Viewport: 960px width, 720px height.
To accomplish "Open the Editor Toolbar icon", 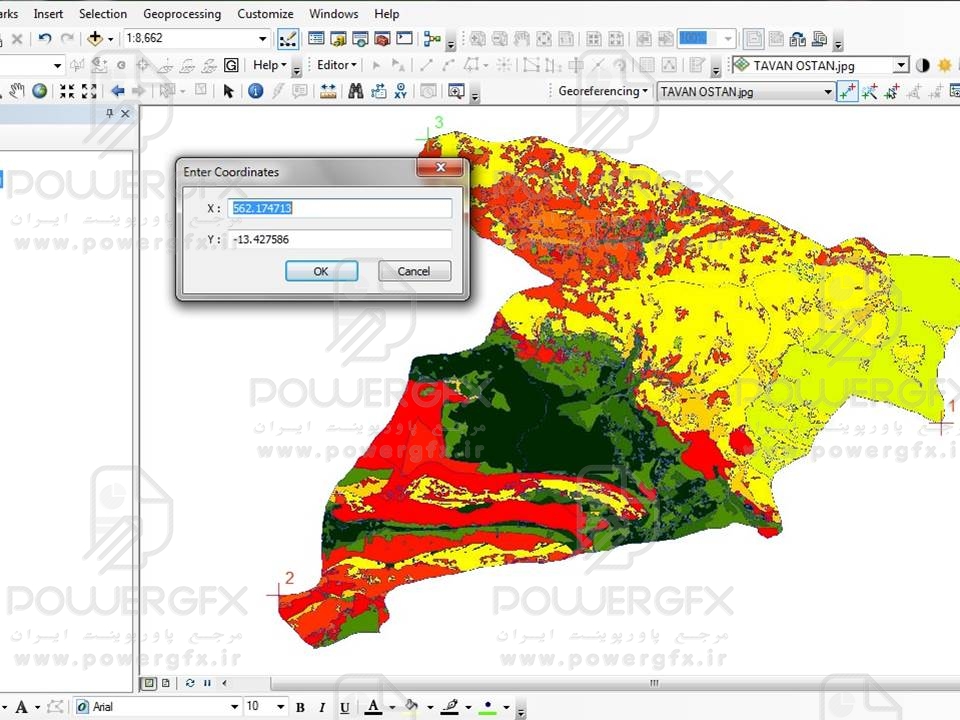I will [287, 39].
